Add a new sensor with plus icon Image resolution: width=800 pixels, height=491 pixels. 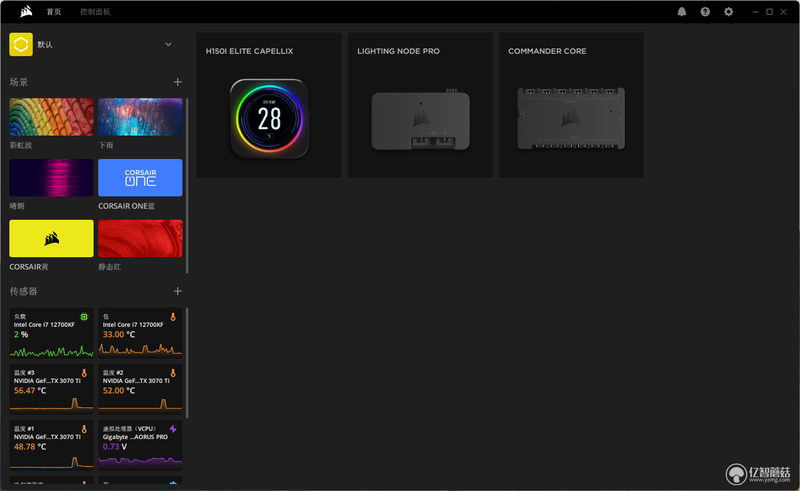tap(178, 291)
